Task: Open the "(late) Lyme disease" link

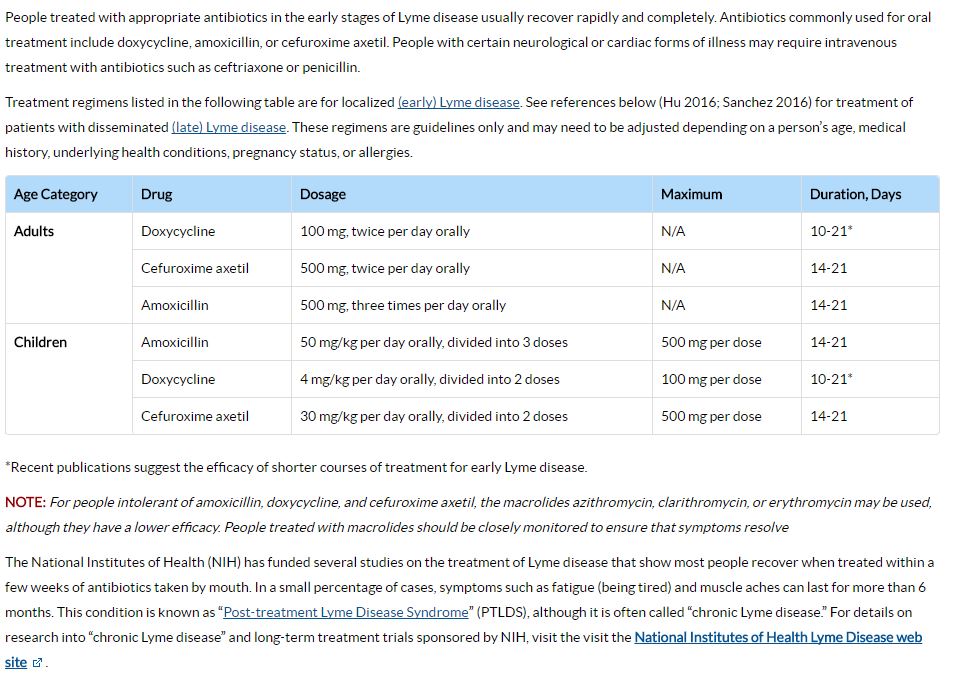Action: click(229, 127)
